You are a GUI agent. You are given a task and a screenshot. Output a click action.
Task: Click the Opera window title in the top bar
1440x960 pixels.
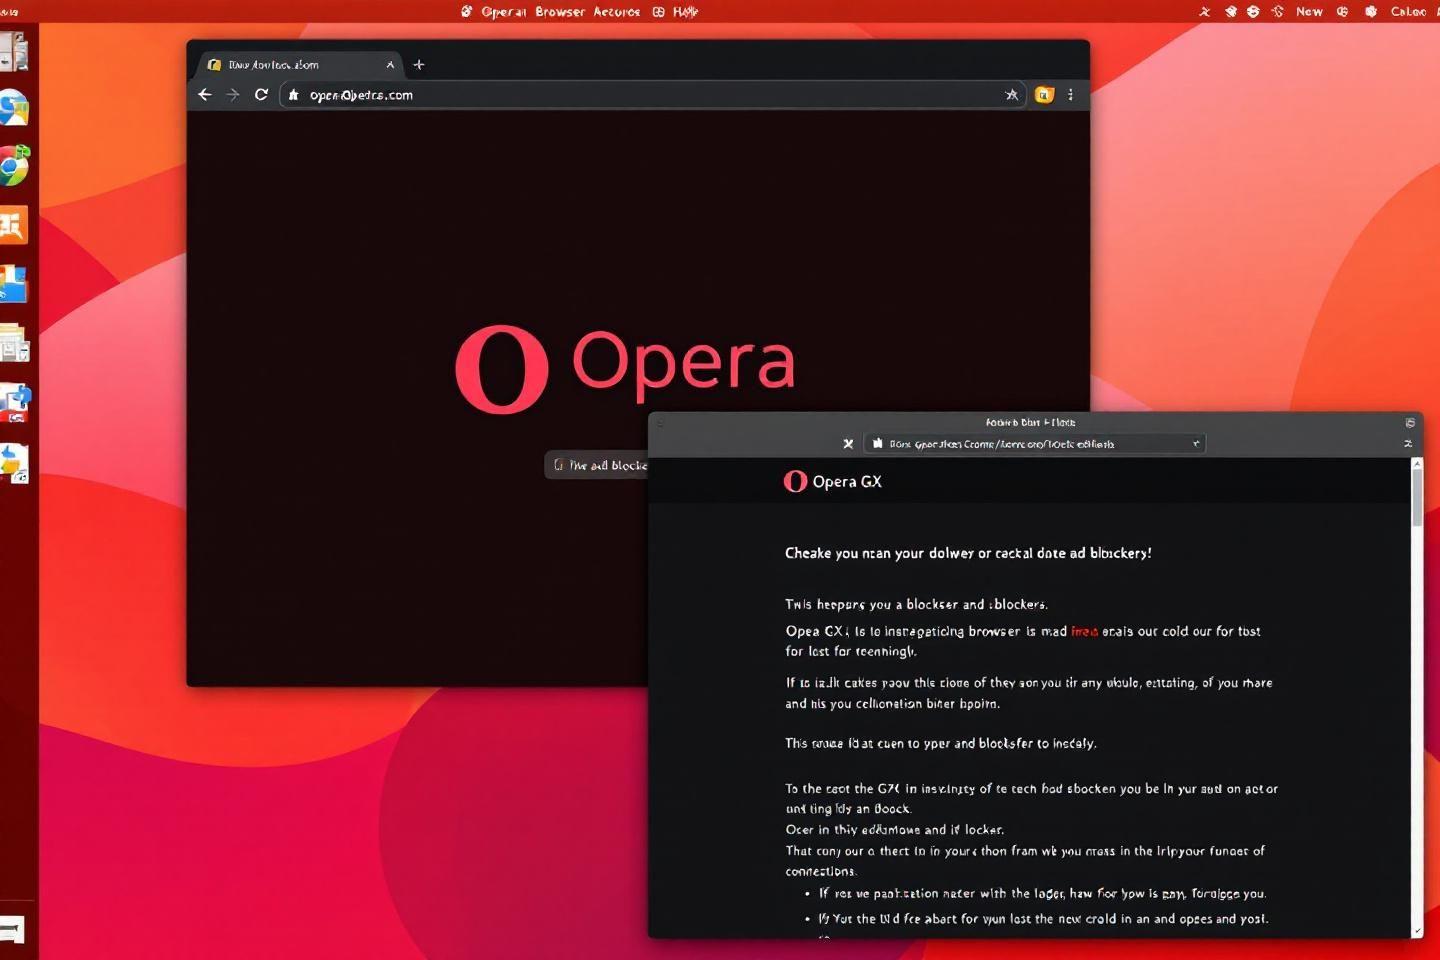(504, 12)
